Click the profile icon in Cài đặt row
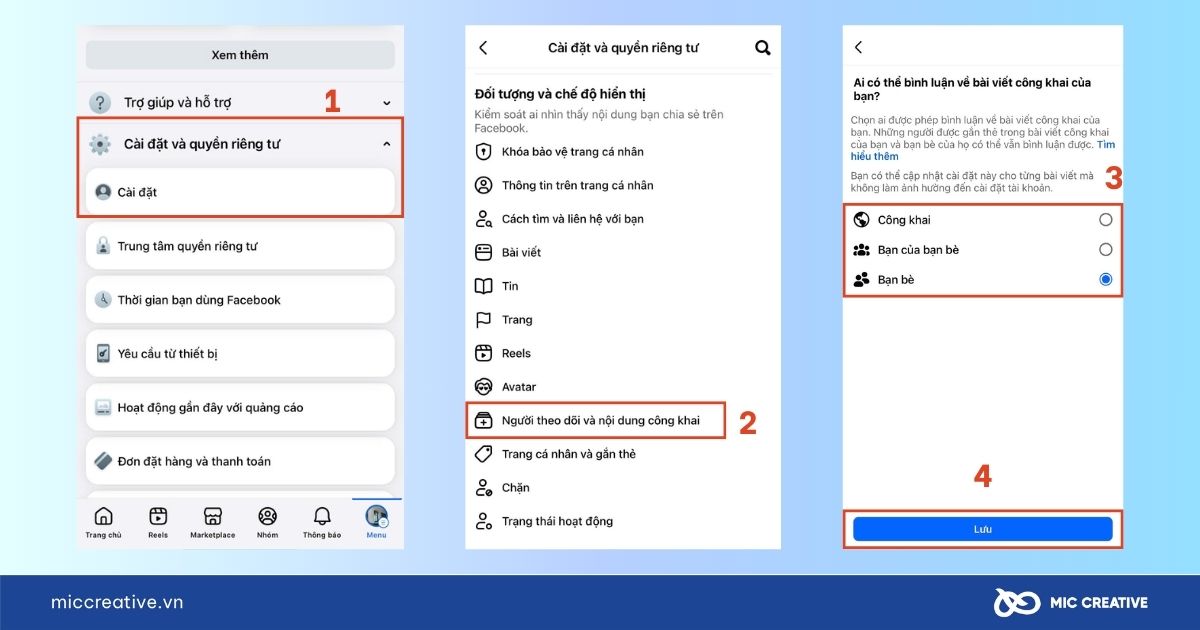Image resolution: width=1200 pixels, height=630 pixels. pos(103,192)
